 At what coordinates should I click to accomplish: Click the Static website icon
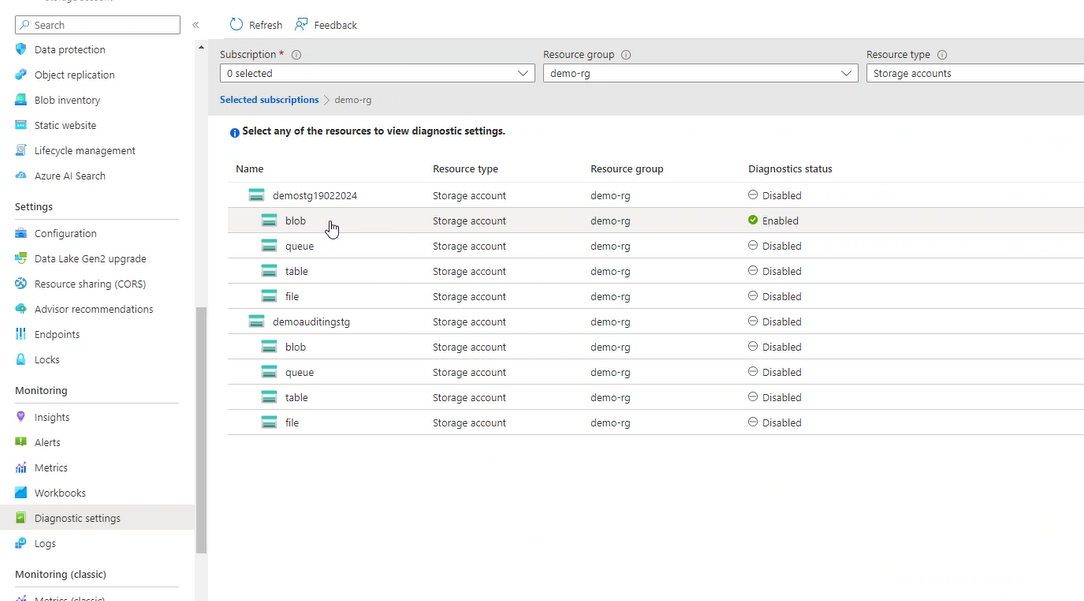(x=21, y=125)
